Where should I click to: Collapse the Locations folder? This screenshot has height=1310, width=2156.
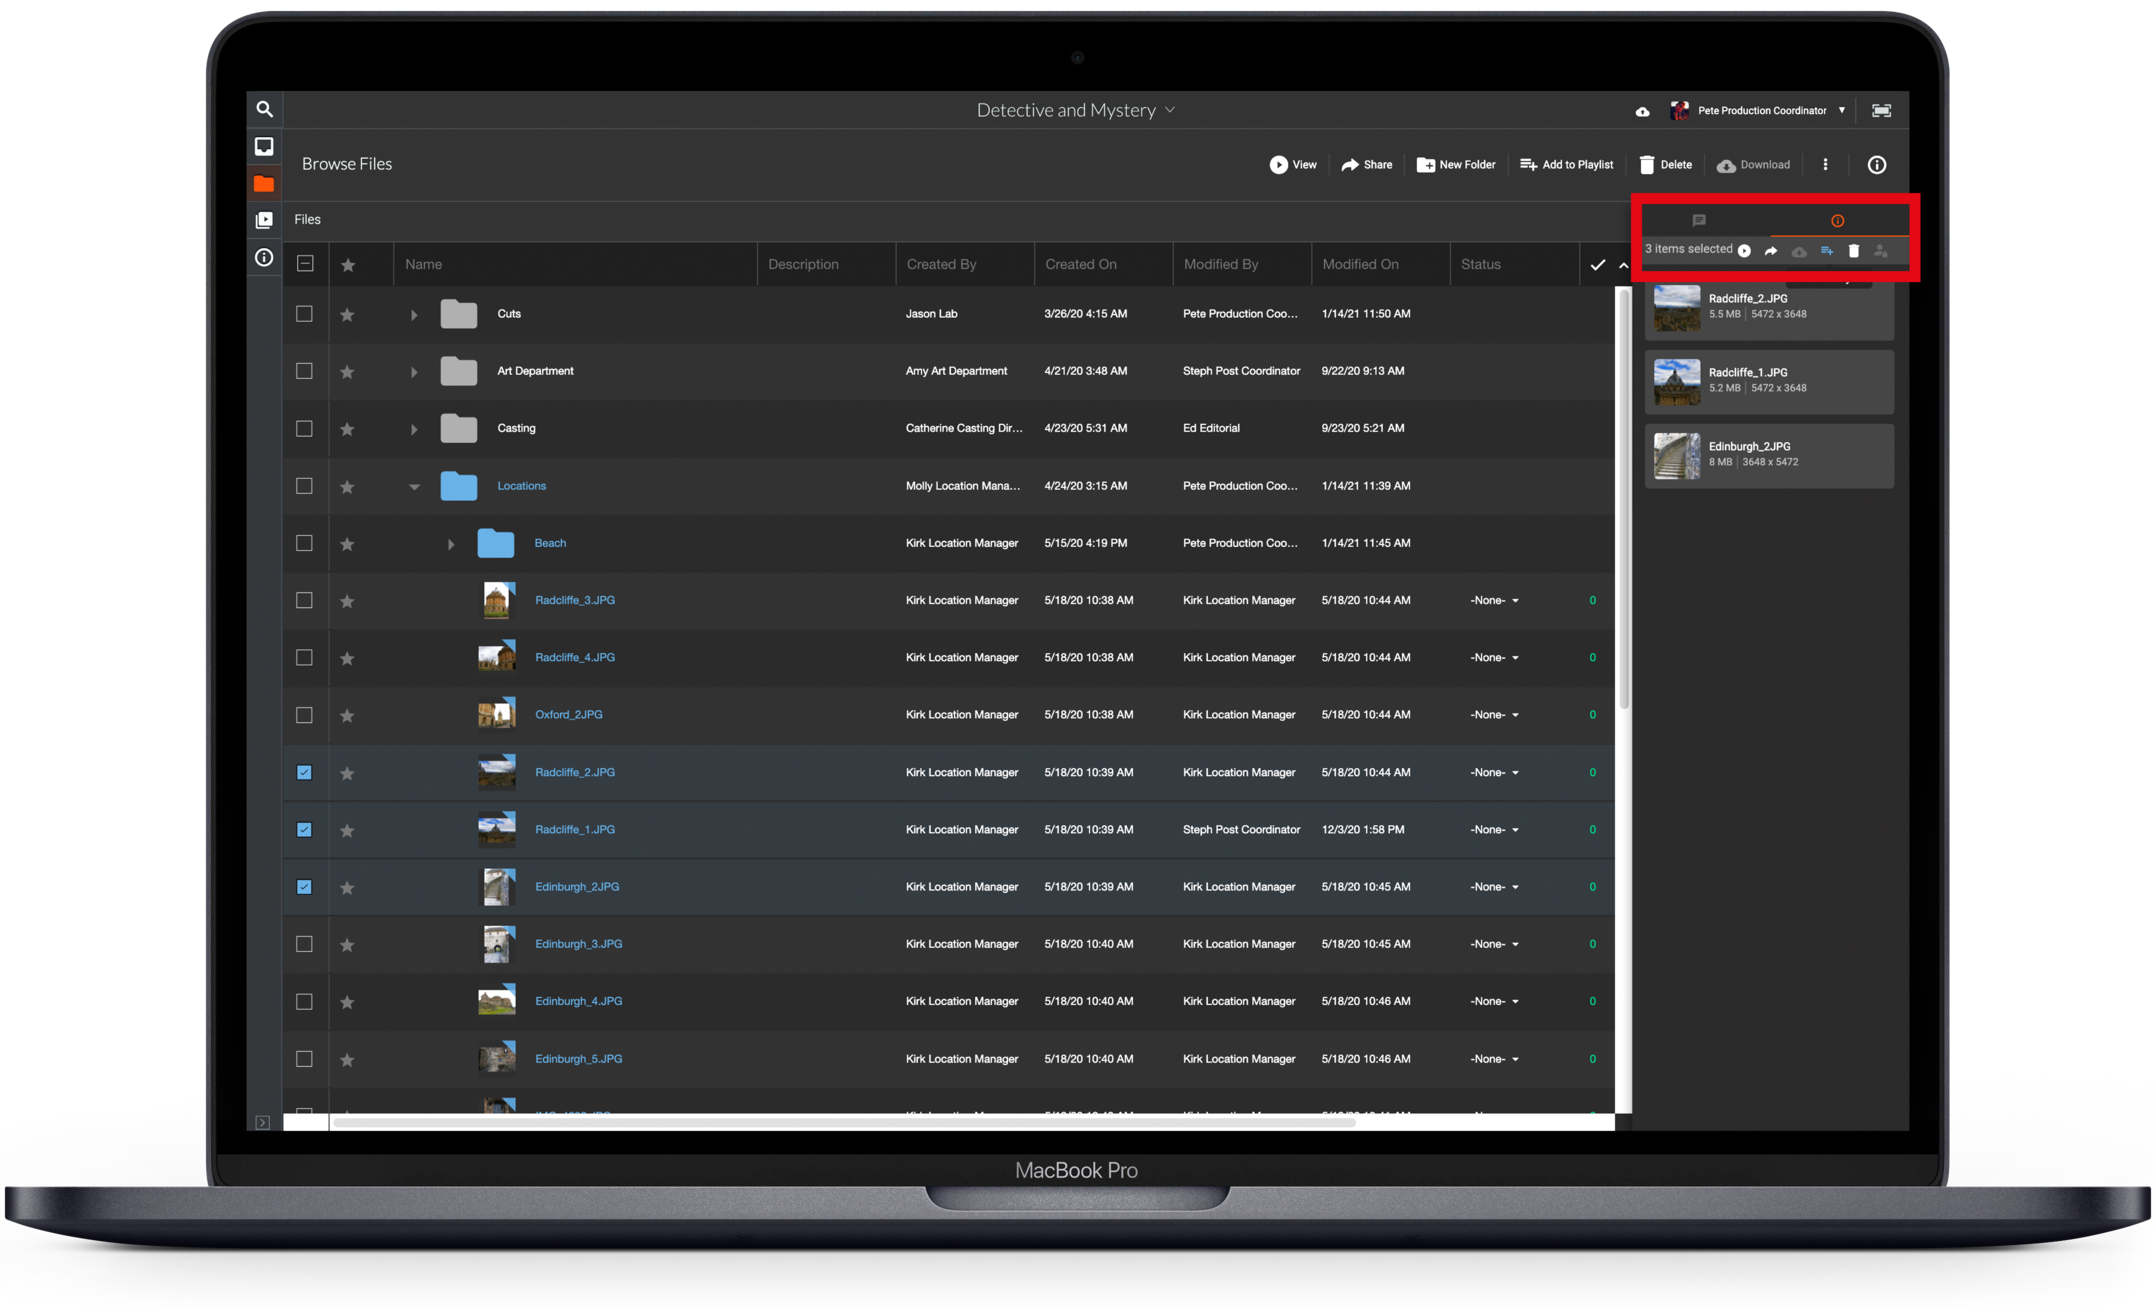[x=414, y=487]
